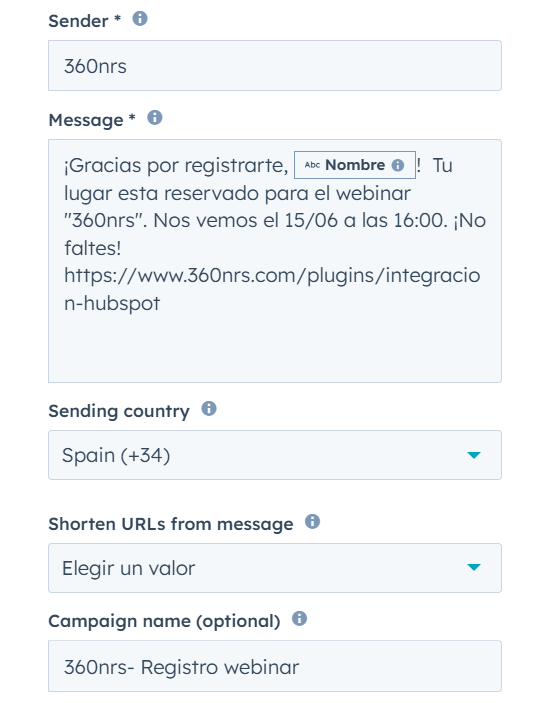This screenshot has width=550, height=703.
Task: Click the Campaign name info icon
Action: coord(299,619)
